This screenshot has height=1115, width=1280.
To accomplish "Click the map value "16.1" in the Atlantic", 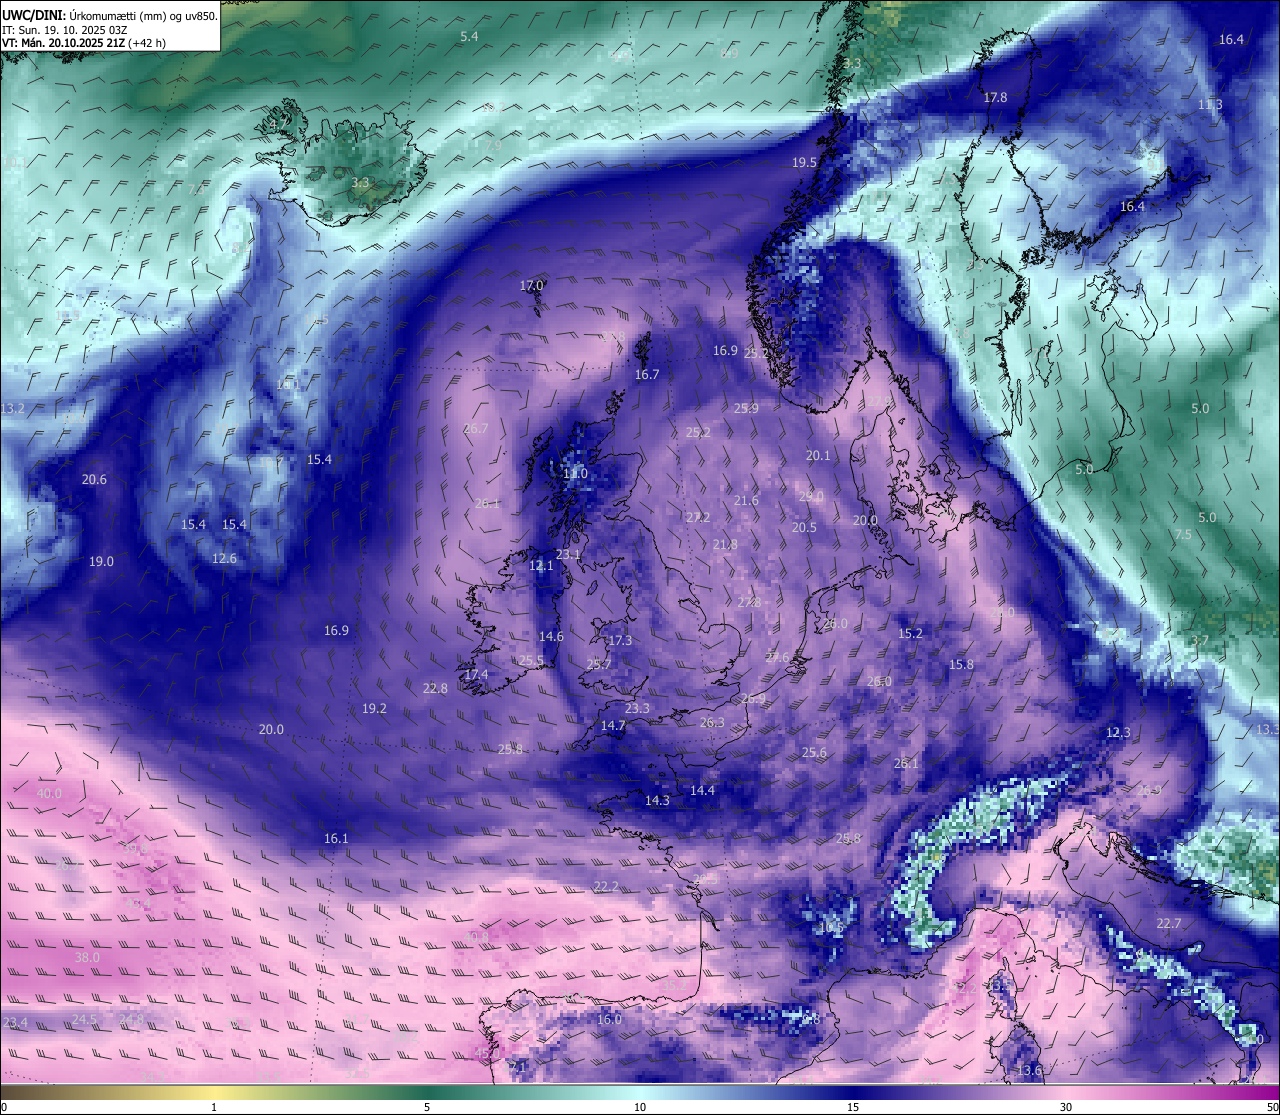I will pyautogui.click(x=336, y=839).
